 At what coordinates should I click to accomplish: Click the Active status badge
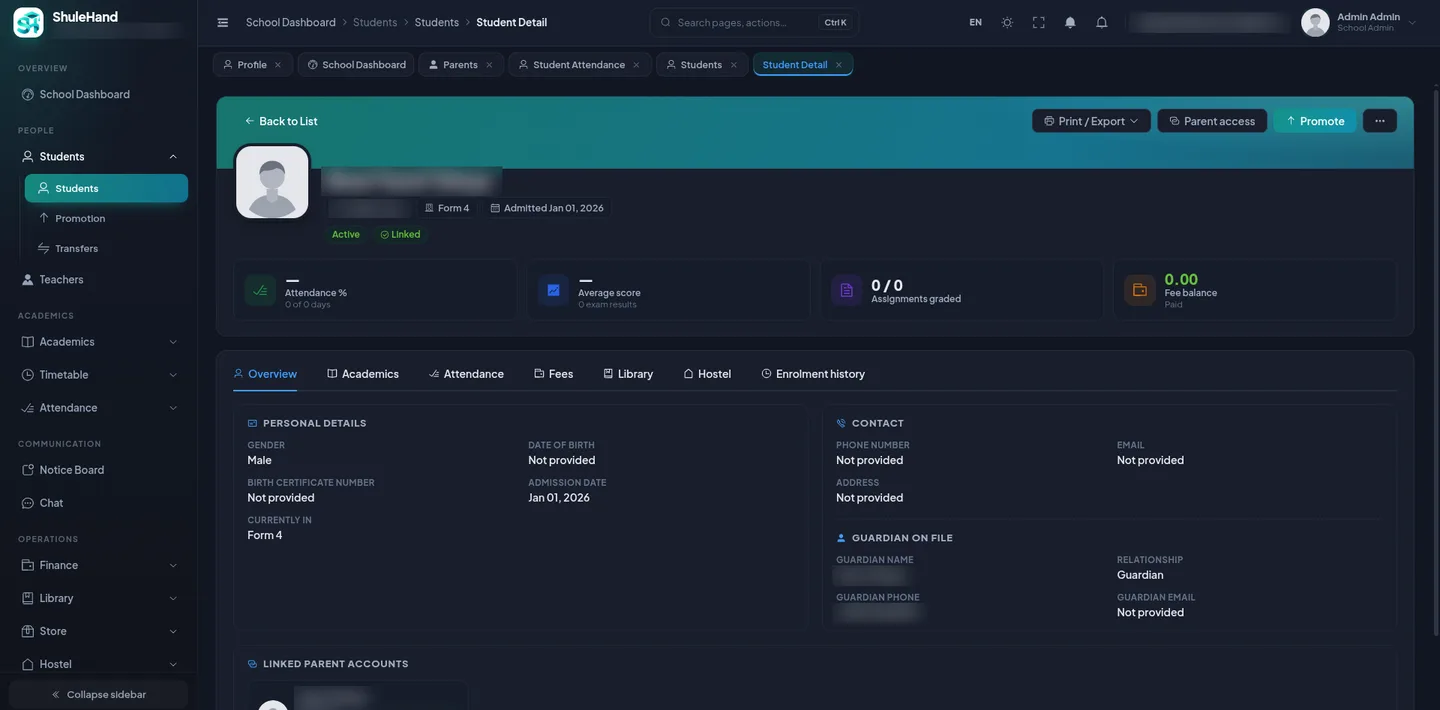point(346,235)
